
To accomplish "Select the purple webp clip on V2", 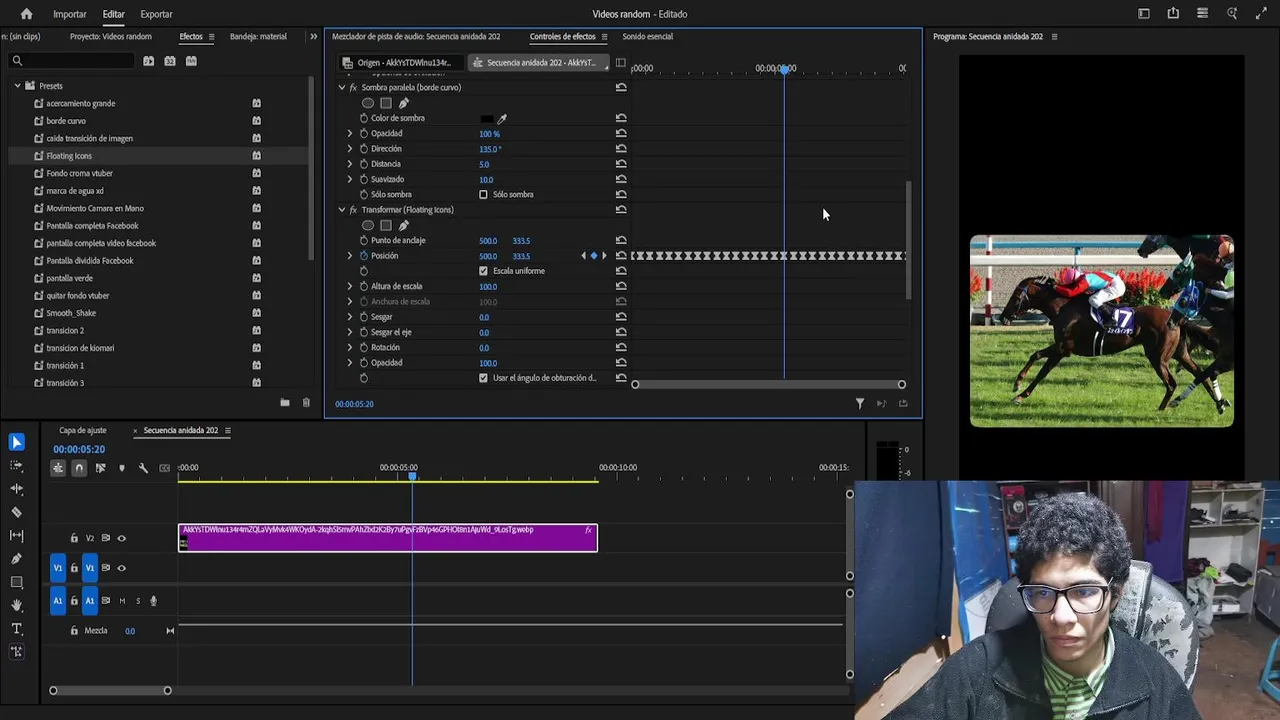I will point(388,538).
